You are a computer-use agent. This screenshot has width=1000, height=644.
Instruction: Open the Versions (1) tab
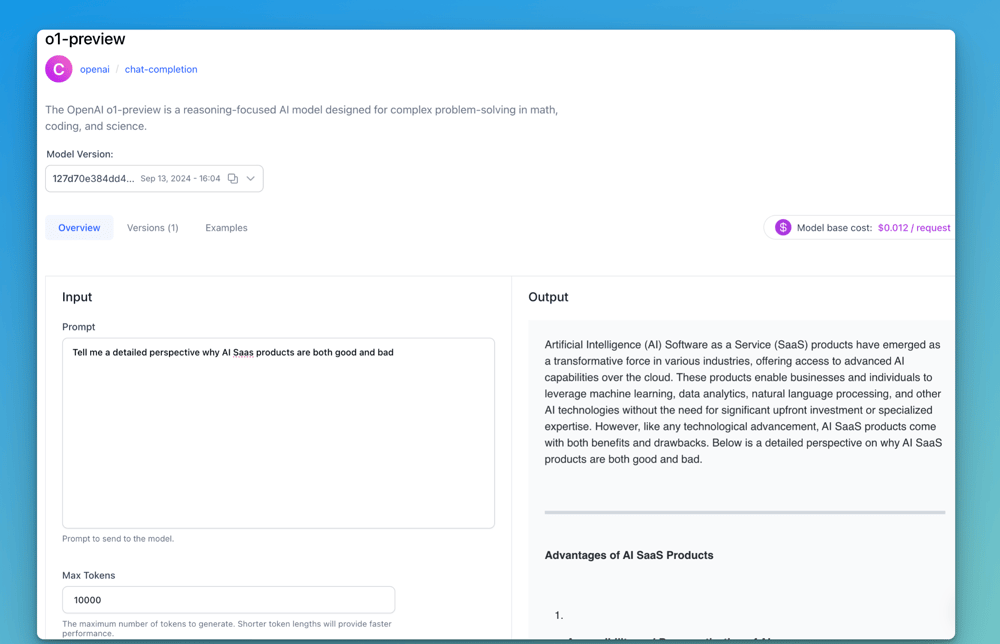point(153,228)
